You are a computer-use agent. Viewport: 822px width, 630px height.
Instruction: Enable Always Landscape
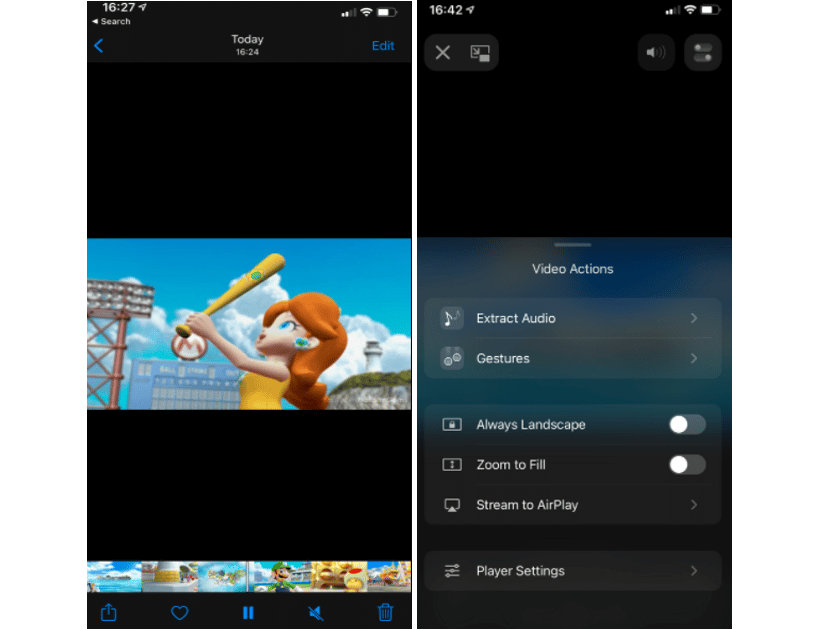tap(687, 424)
